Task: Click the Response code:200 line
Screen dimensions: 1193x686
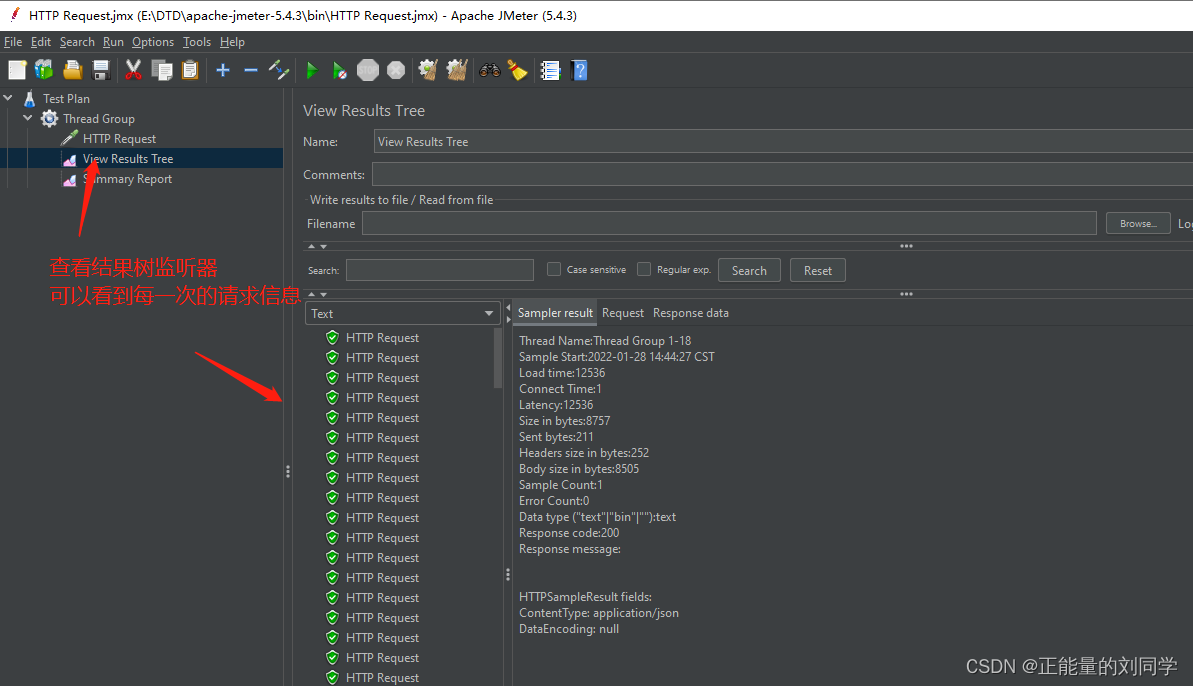Action: coord(568,532)
